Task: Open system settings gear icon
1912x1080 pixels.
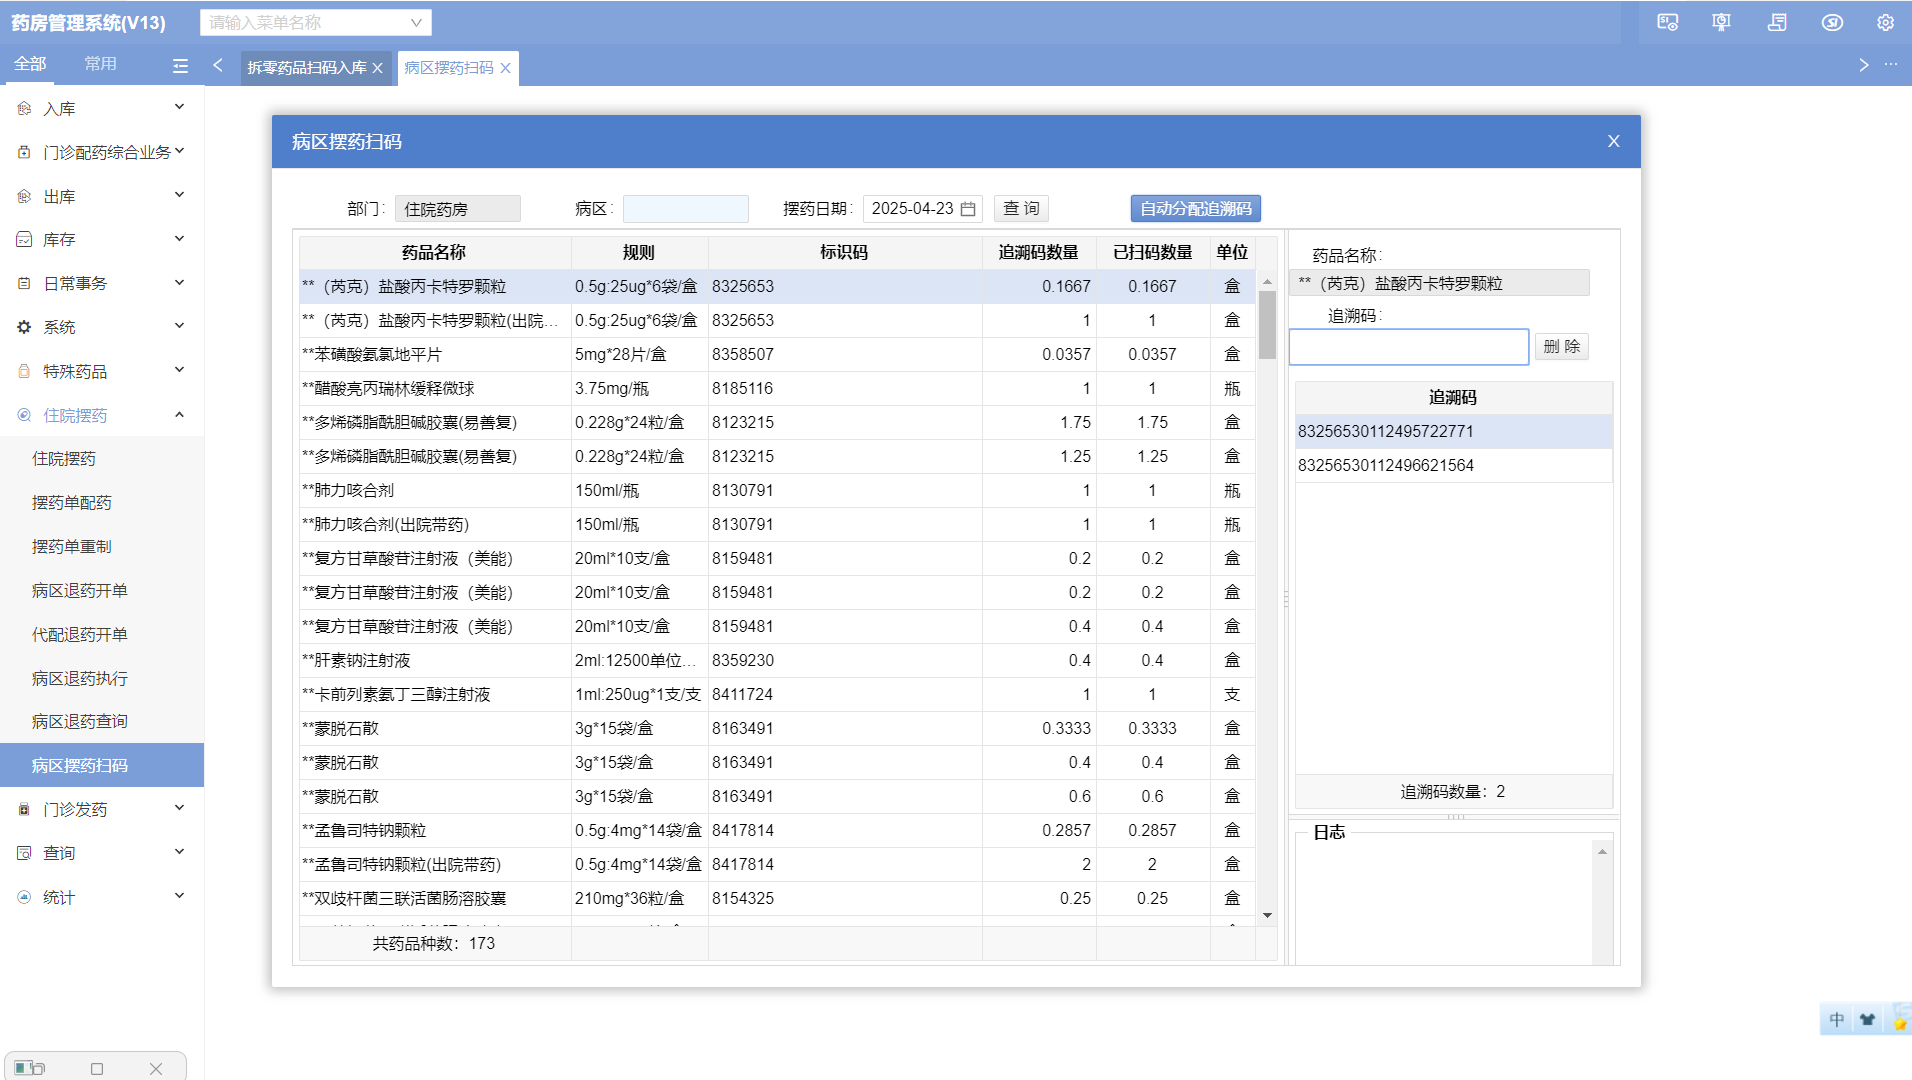Action: 1885,22
